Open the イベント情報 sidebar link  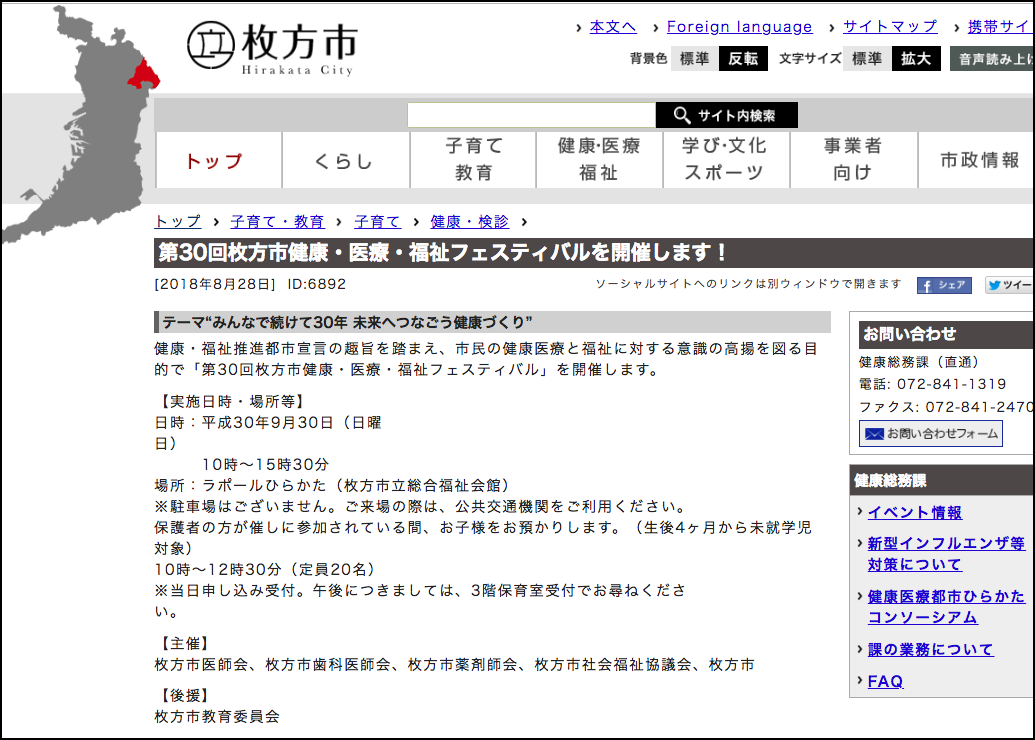point(914,512)
